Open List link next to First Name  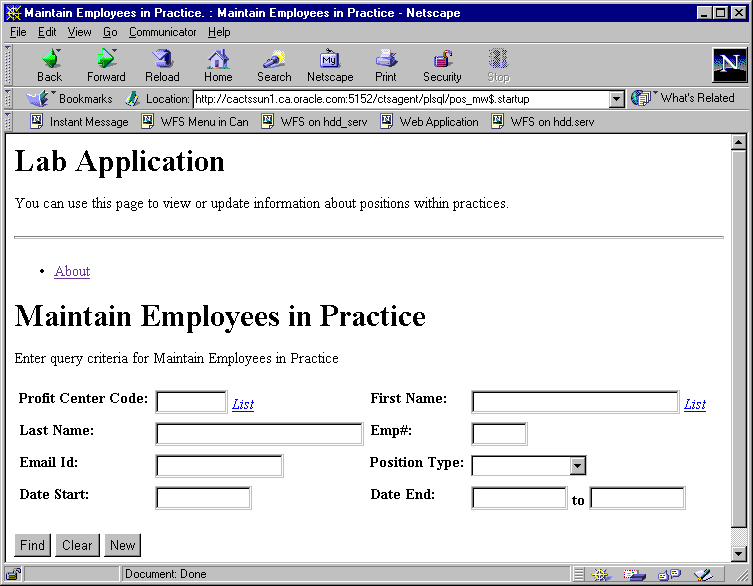(x=695, y=404)
